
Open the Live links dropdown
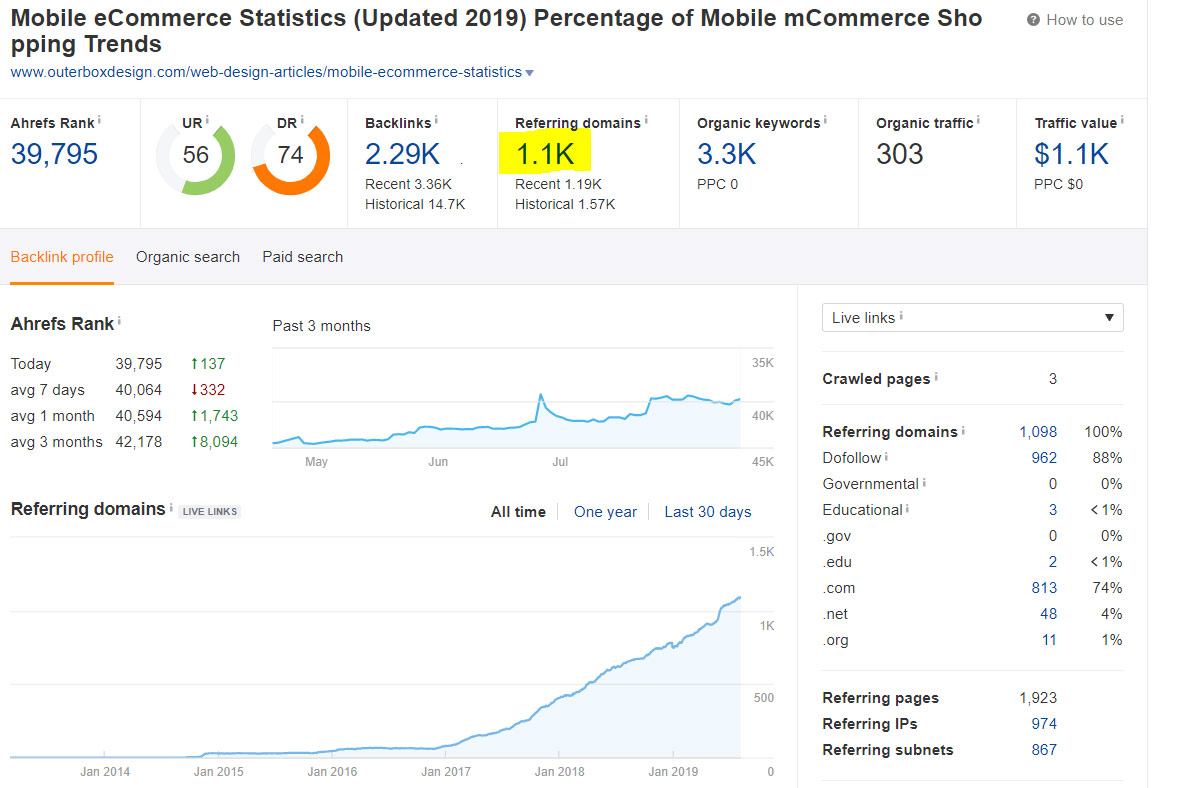(x=971, y=317)
